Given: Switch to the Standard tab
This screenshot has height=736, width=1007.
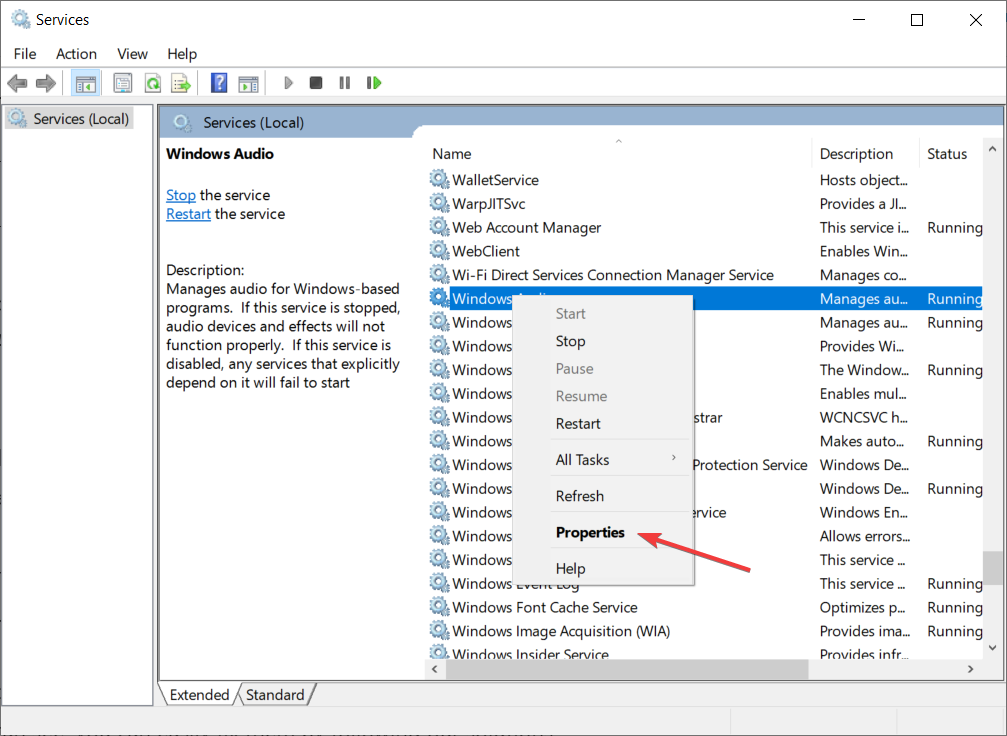Looking at the screenshot, I should pyautogui.click(x=275, y=695).
